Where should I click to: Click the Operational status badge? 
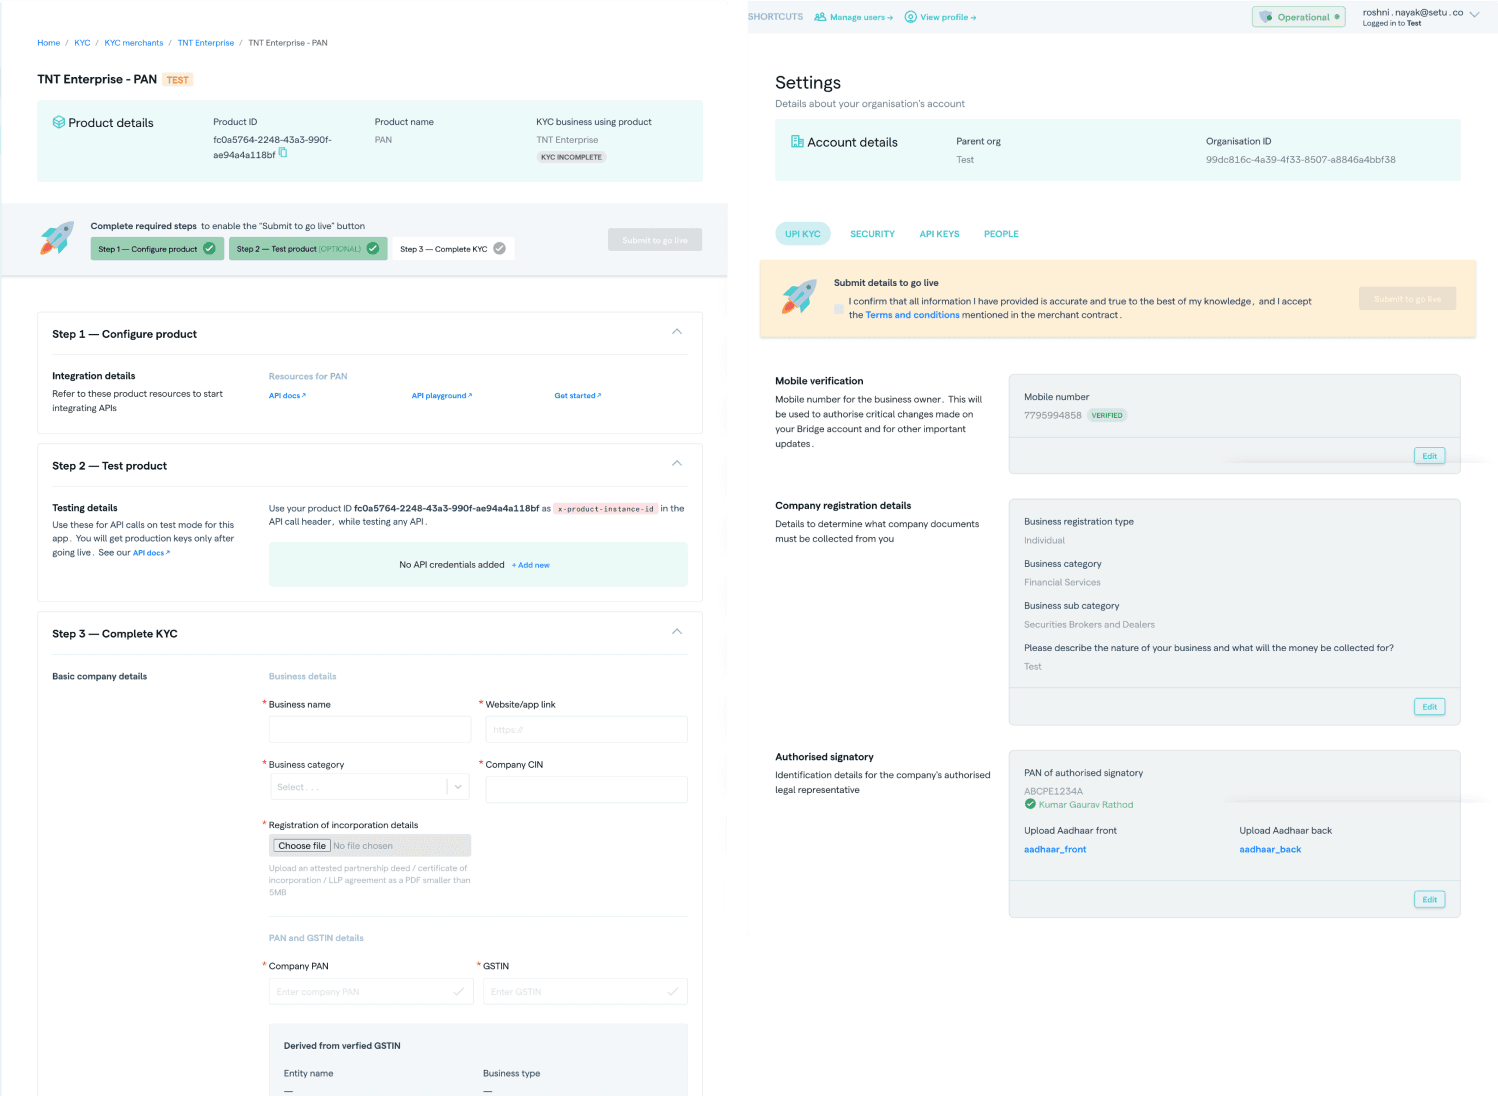tap(1299, 17)
